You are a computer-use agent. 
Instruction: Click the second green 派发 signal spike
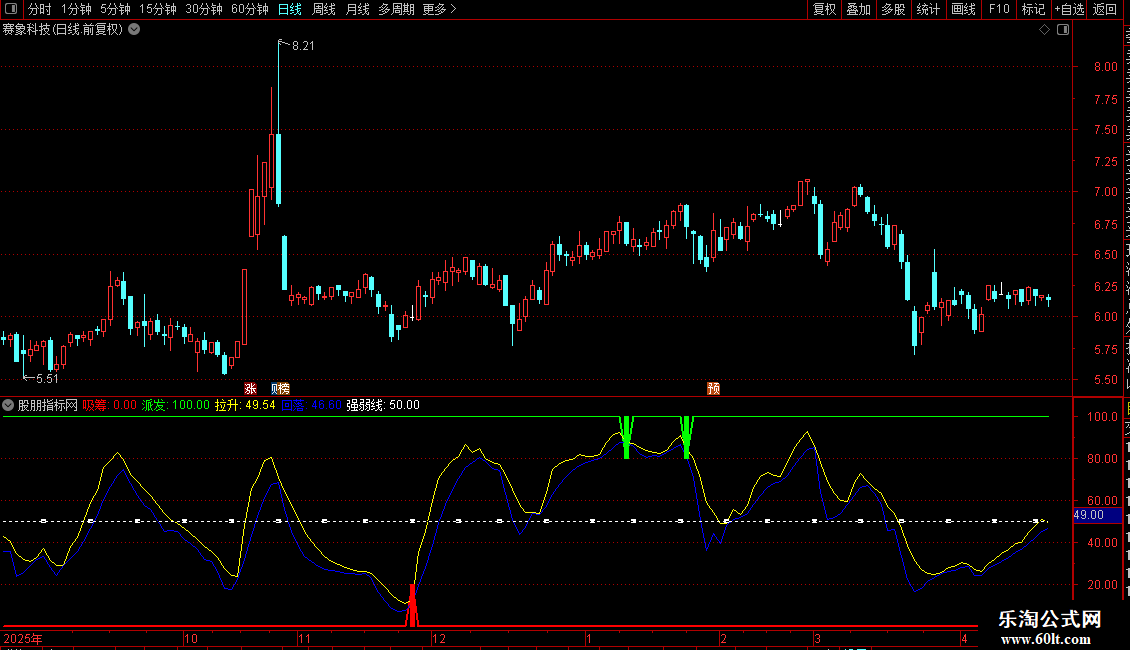(x=687, y=437)
